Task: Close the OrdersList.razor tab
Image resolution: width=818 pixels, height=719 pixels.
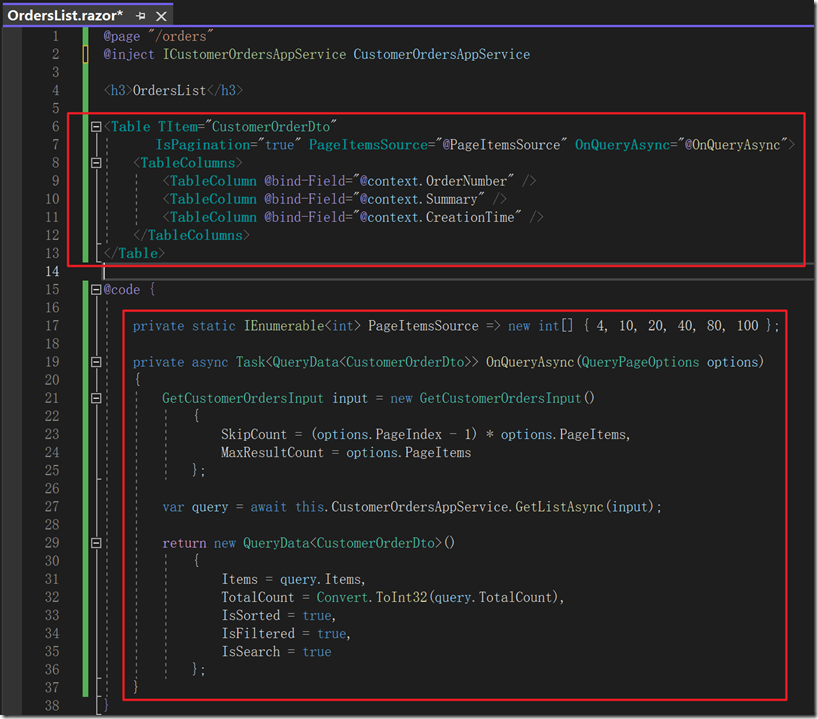Action: tap(162, 16)
